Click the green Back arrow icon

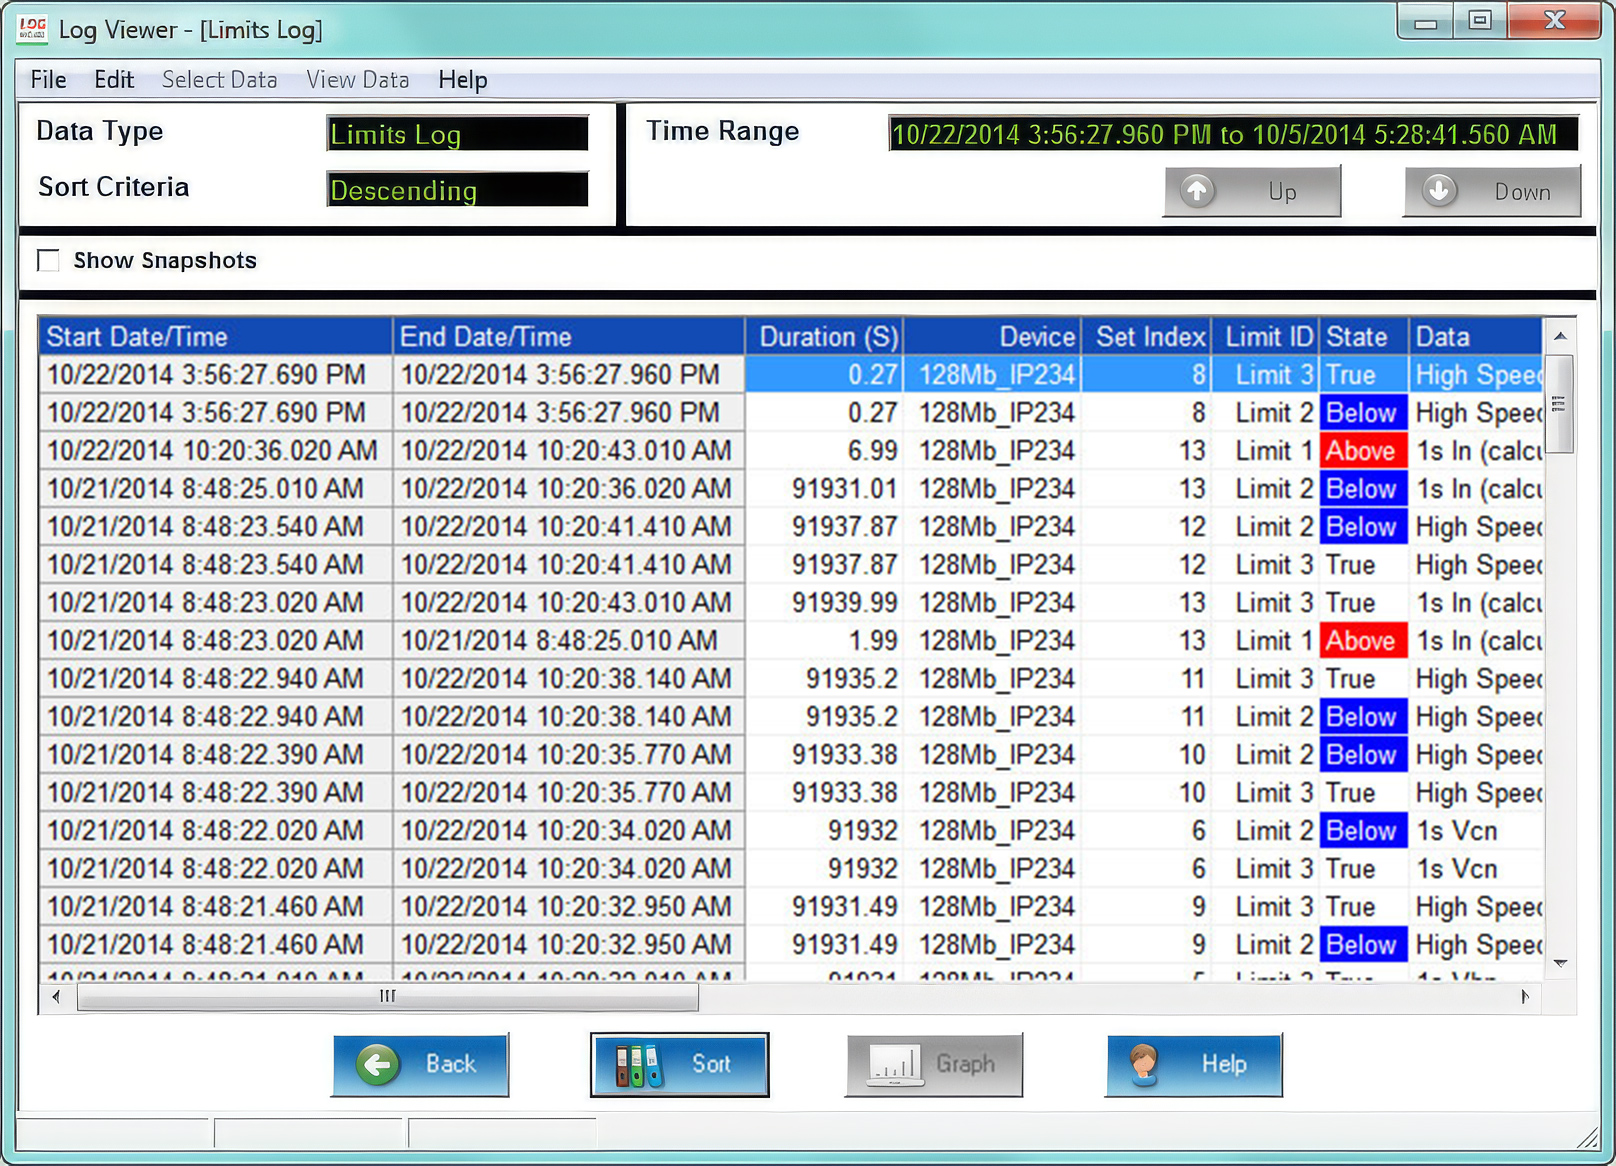378,1065
